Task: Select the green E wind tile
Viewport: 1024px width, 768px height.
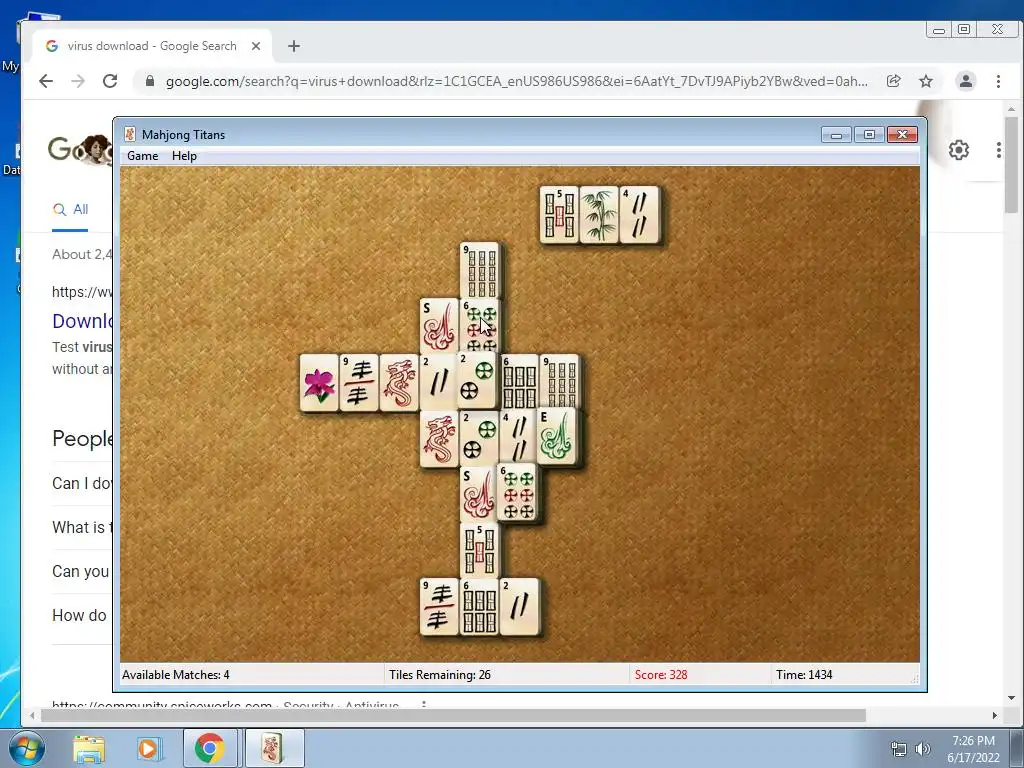Action: (x=557, y=437)
